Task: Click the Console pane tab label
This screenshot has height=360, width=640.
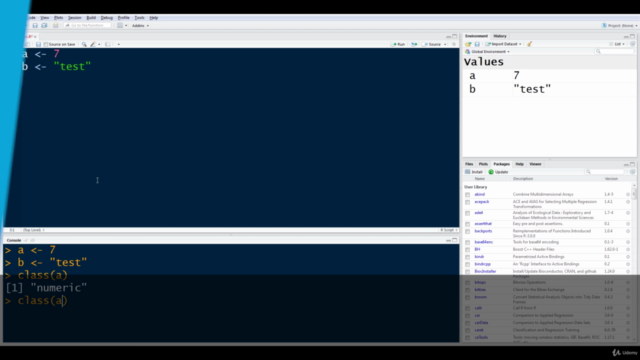Action: pos(14,240)
